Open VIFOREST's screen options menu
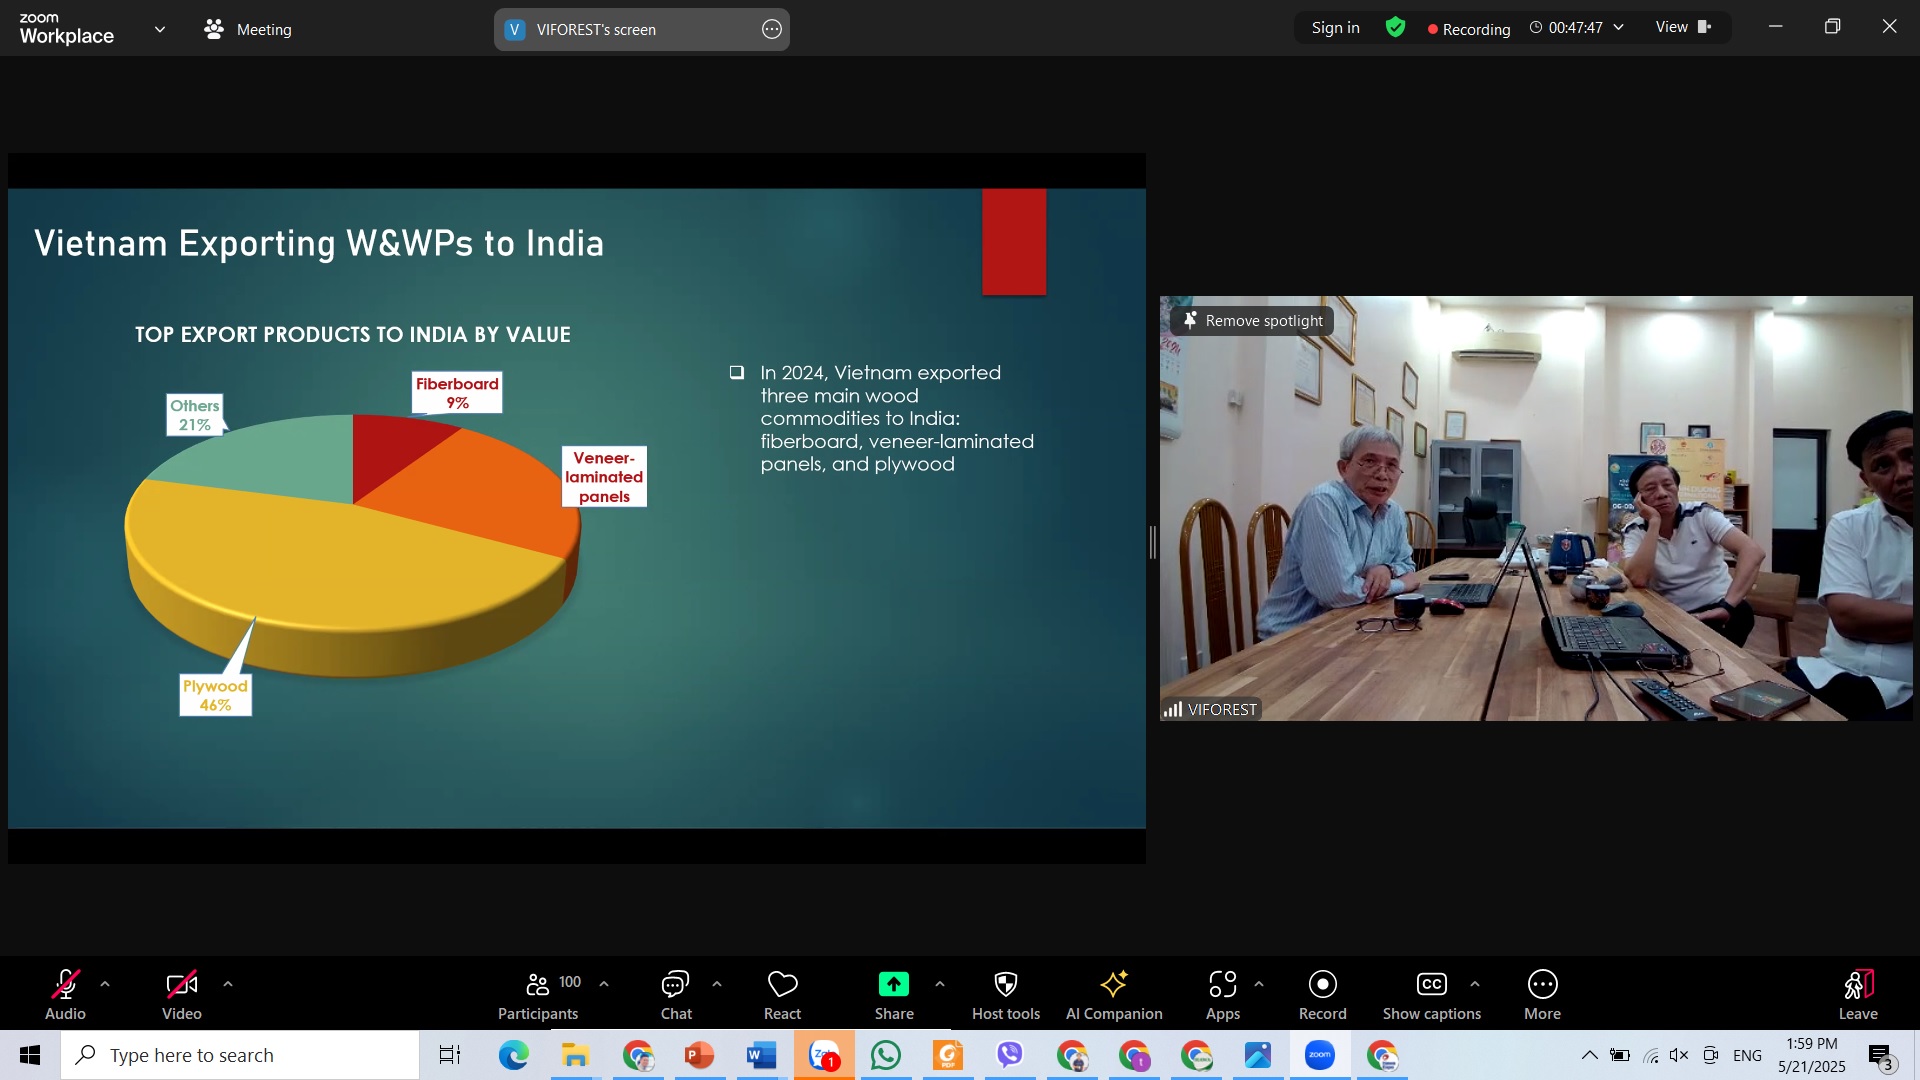This screenshot has width=1920, height=1080. tap(771, 30)
